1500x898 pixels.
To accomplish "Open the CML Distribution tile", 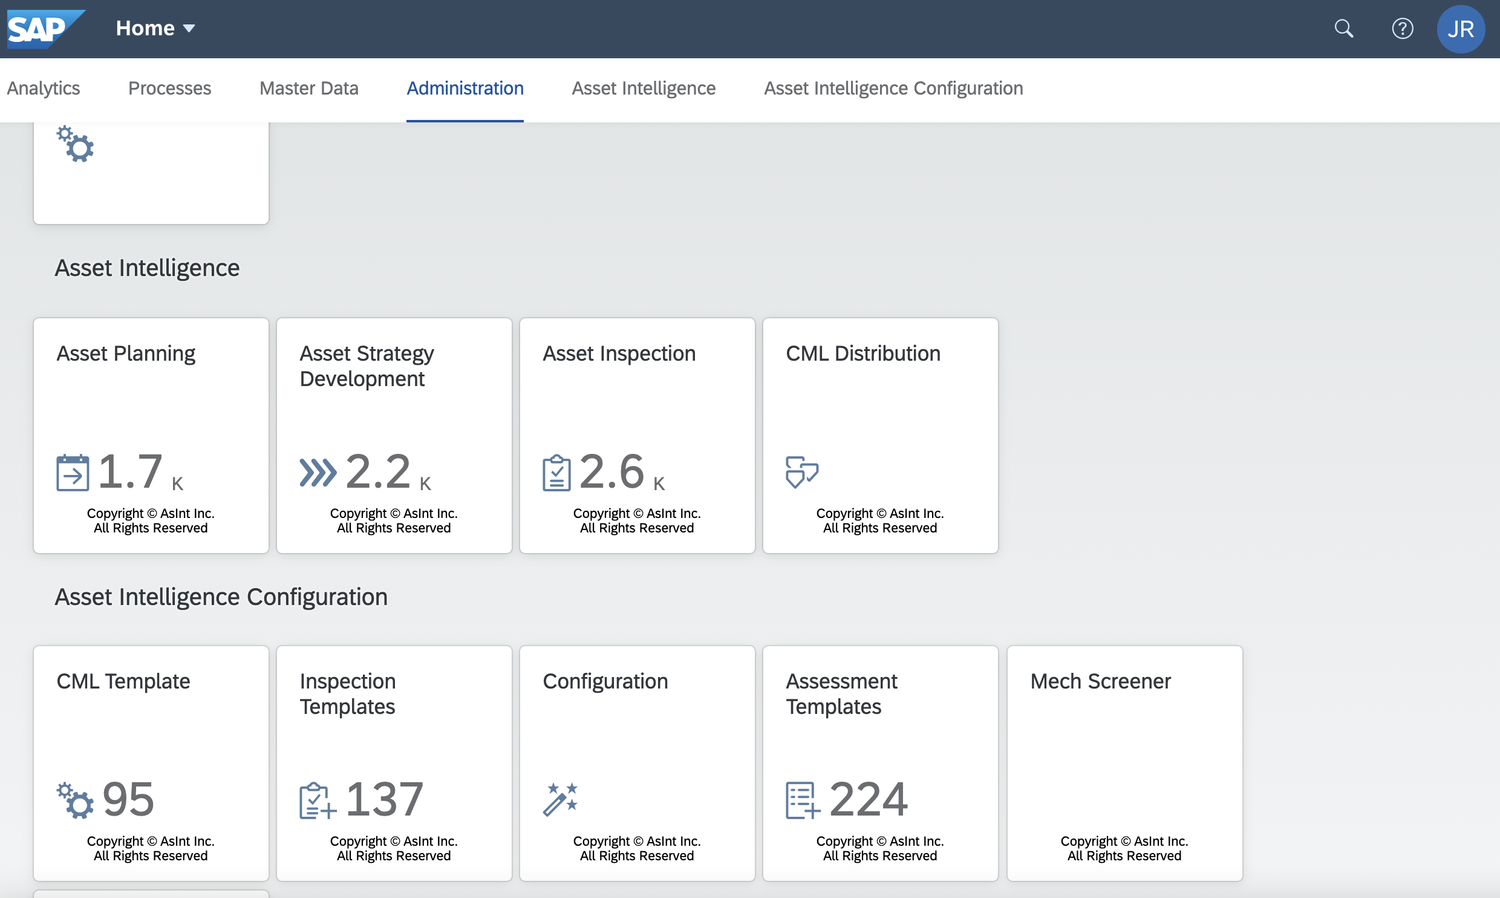I will (880, 436).
